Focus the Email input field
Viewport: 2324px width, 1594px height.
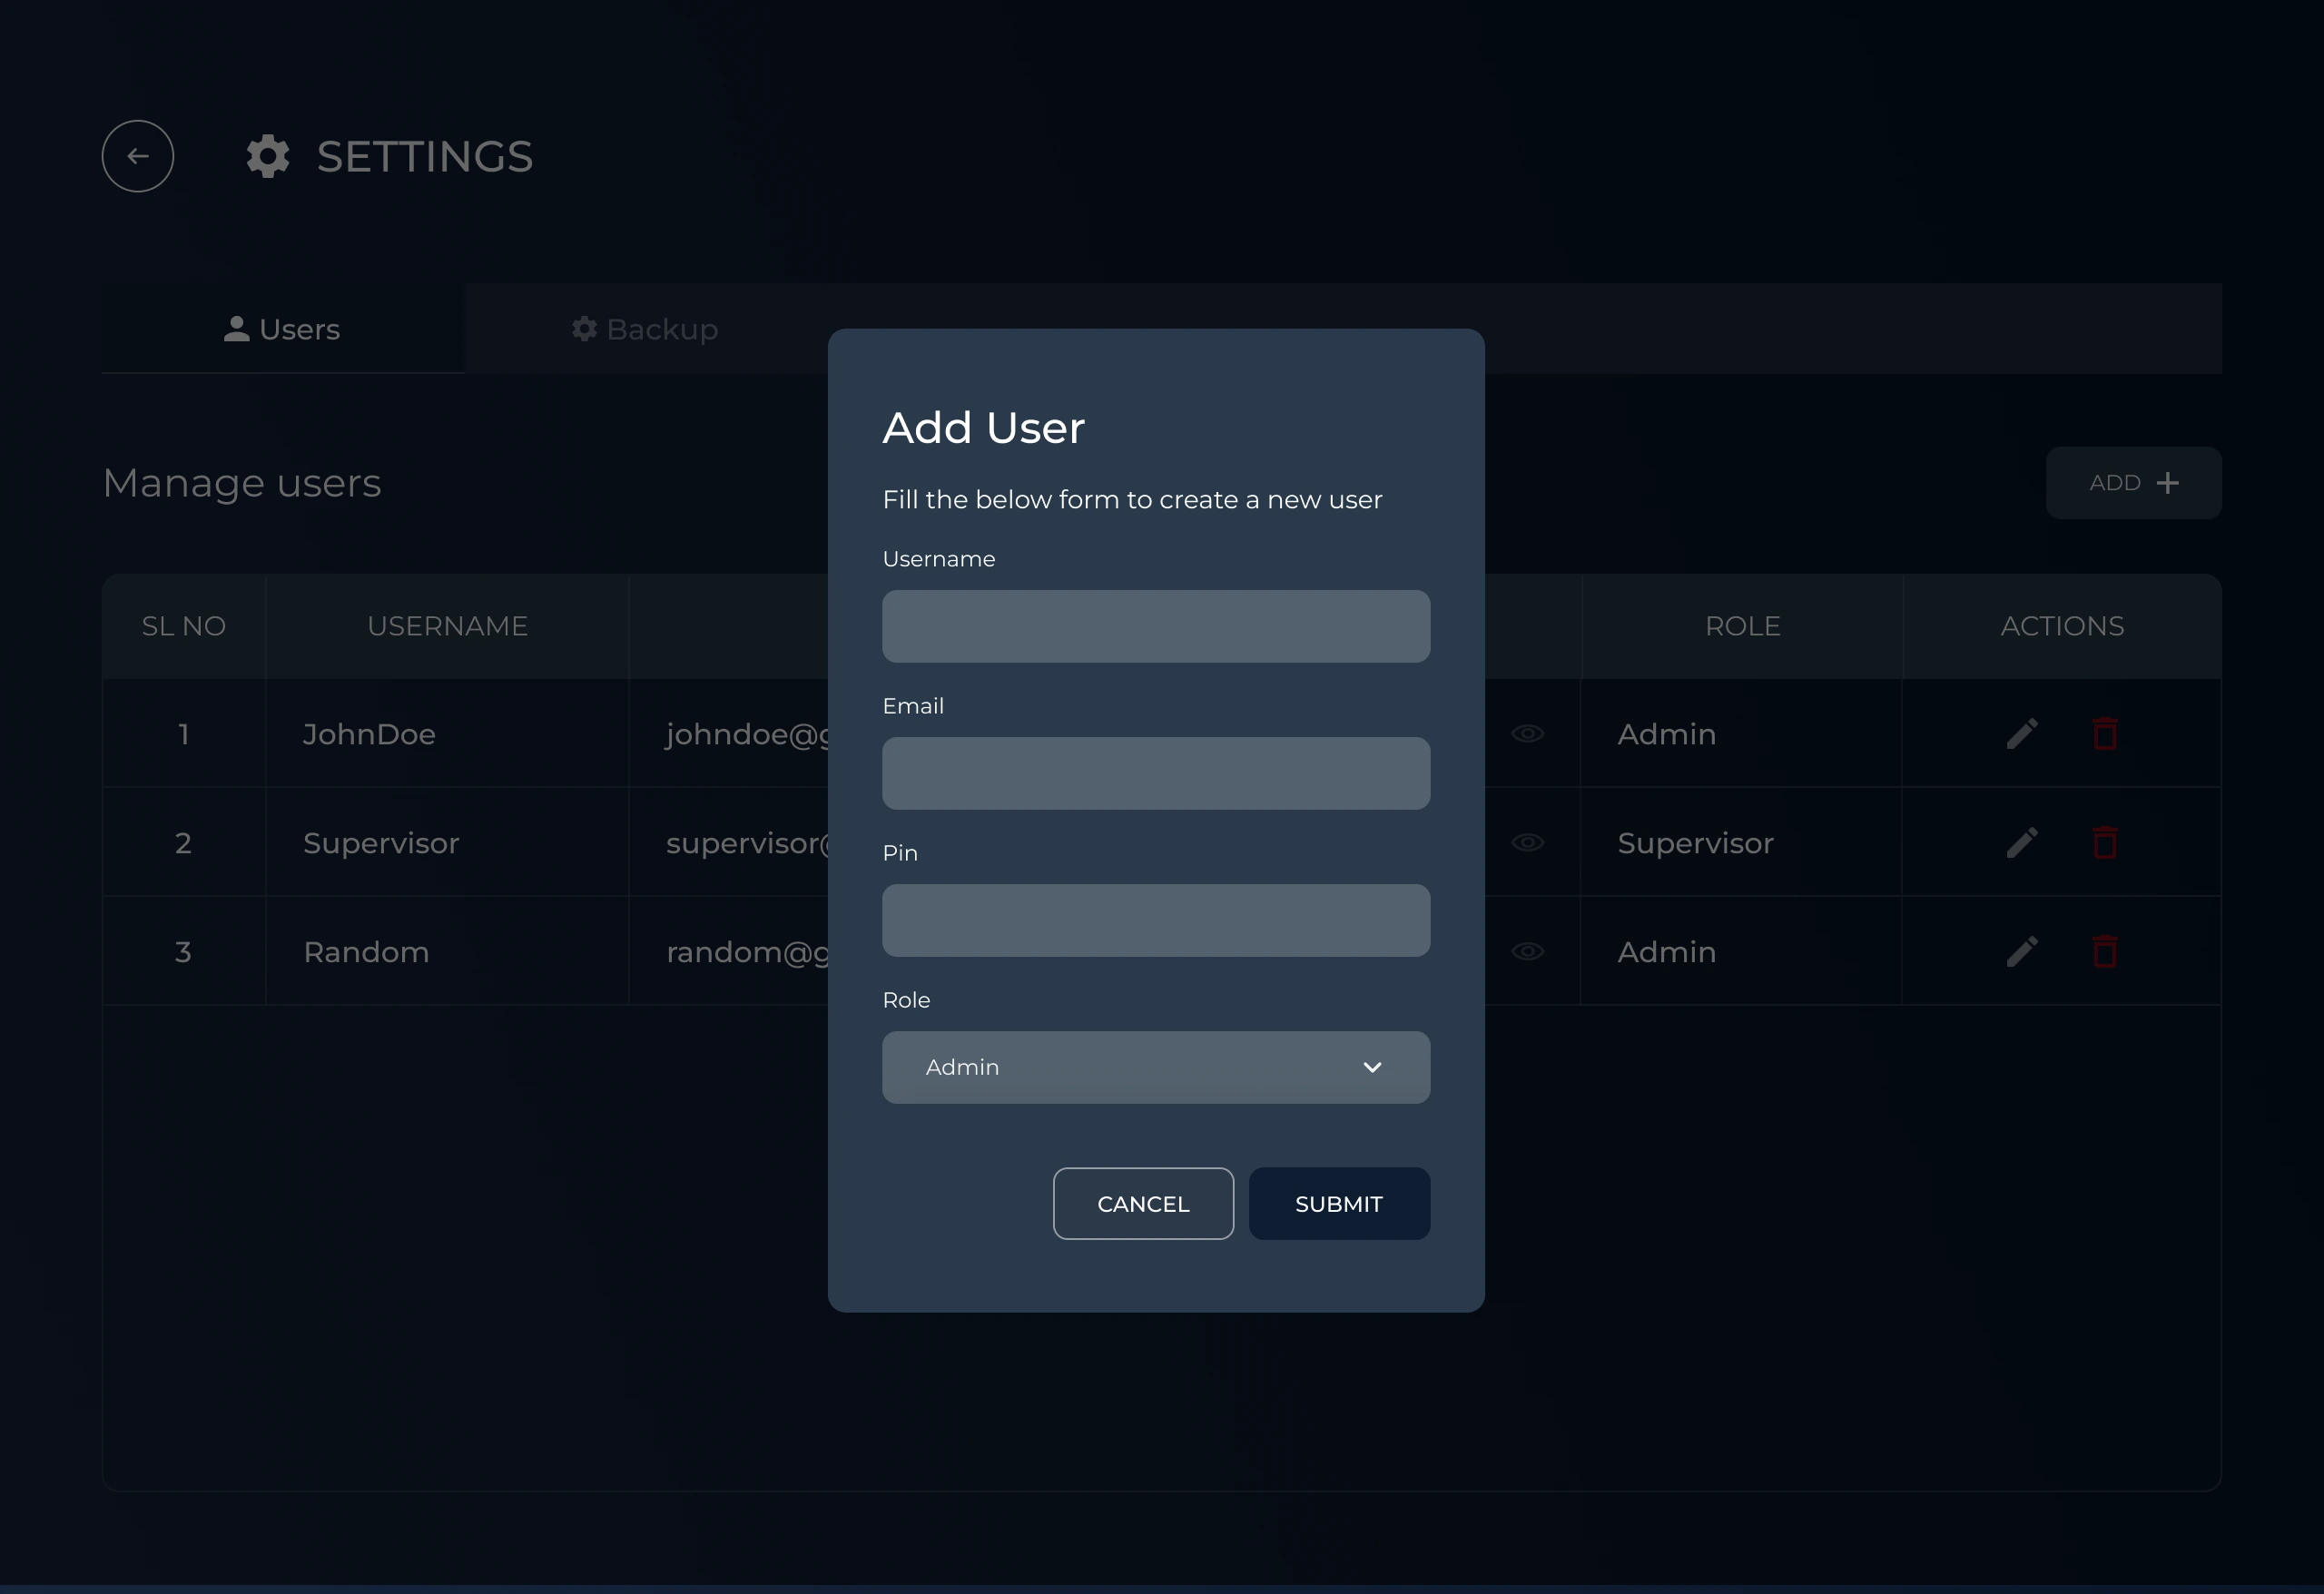click(x=1156, y=773)
